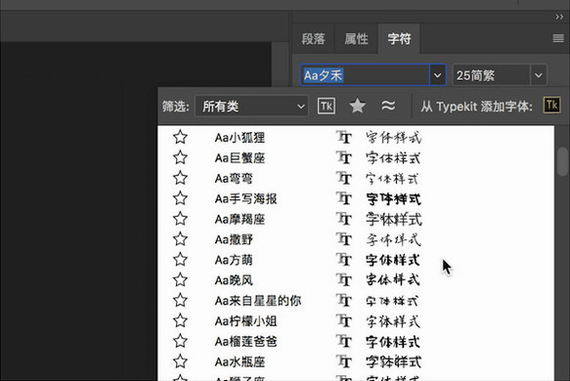Screen dimensions: 570x381
Task: Click TrueType icon beside Aa晚风
Action: tap(344, 280)
